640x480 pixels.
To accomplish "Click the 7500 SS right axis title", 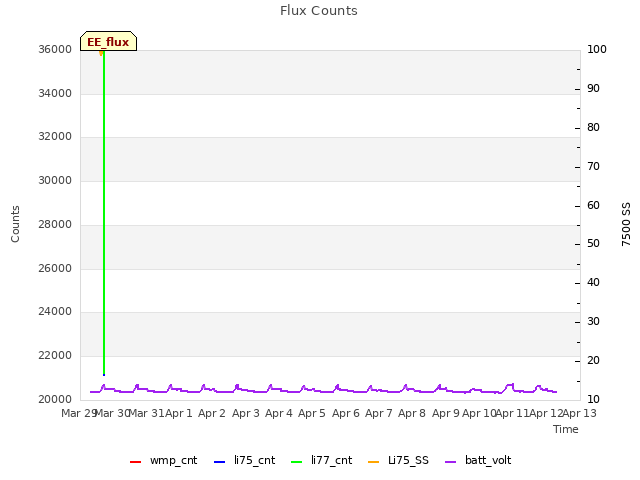I will coord(626,224).
